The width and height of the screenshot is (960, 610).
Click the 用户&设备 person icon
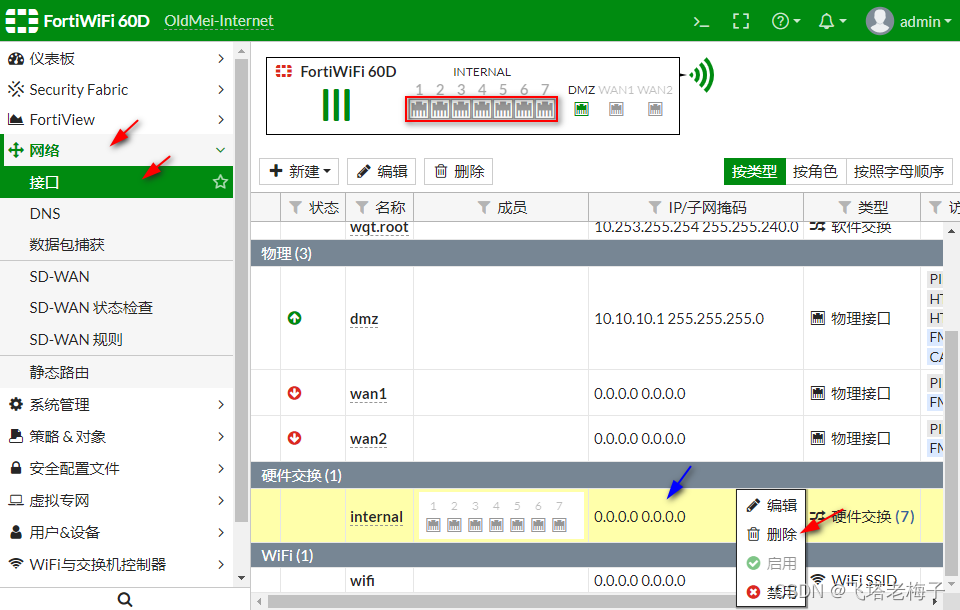tap(17, 532)
